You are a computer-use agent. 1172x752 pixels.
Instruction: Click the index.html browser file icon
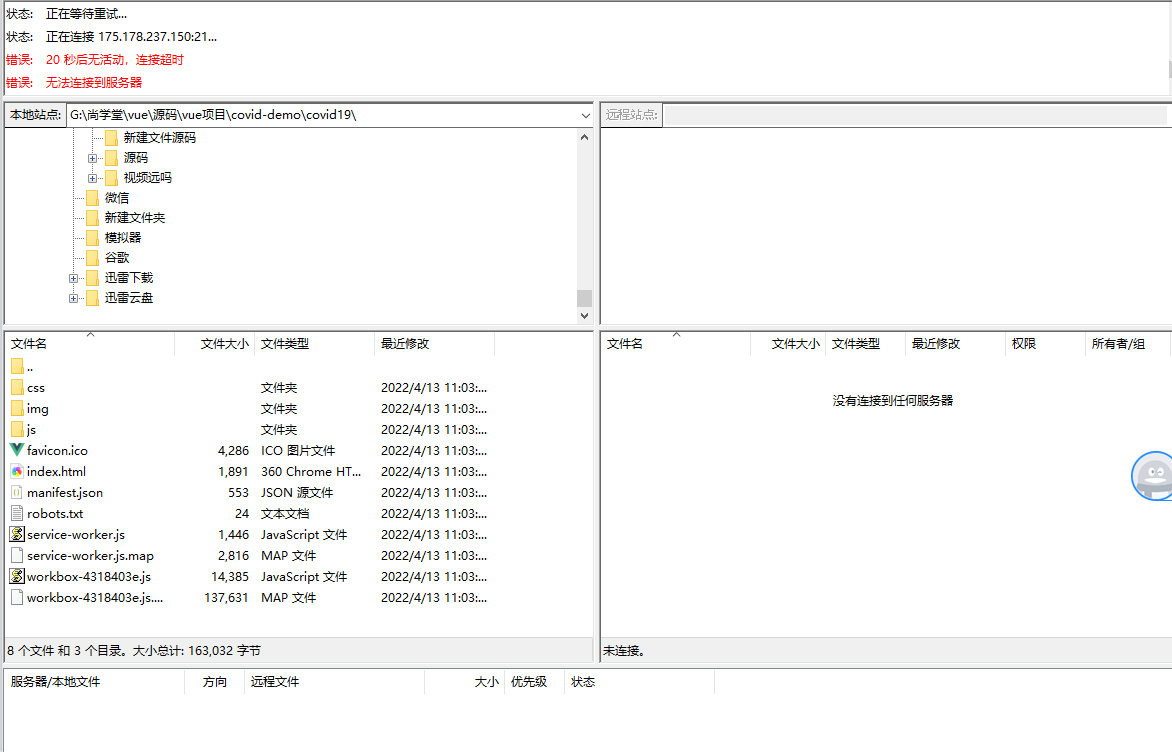click(16, 471)
